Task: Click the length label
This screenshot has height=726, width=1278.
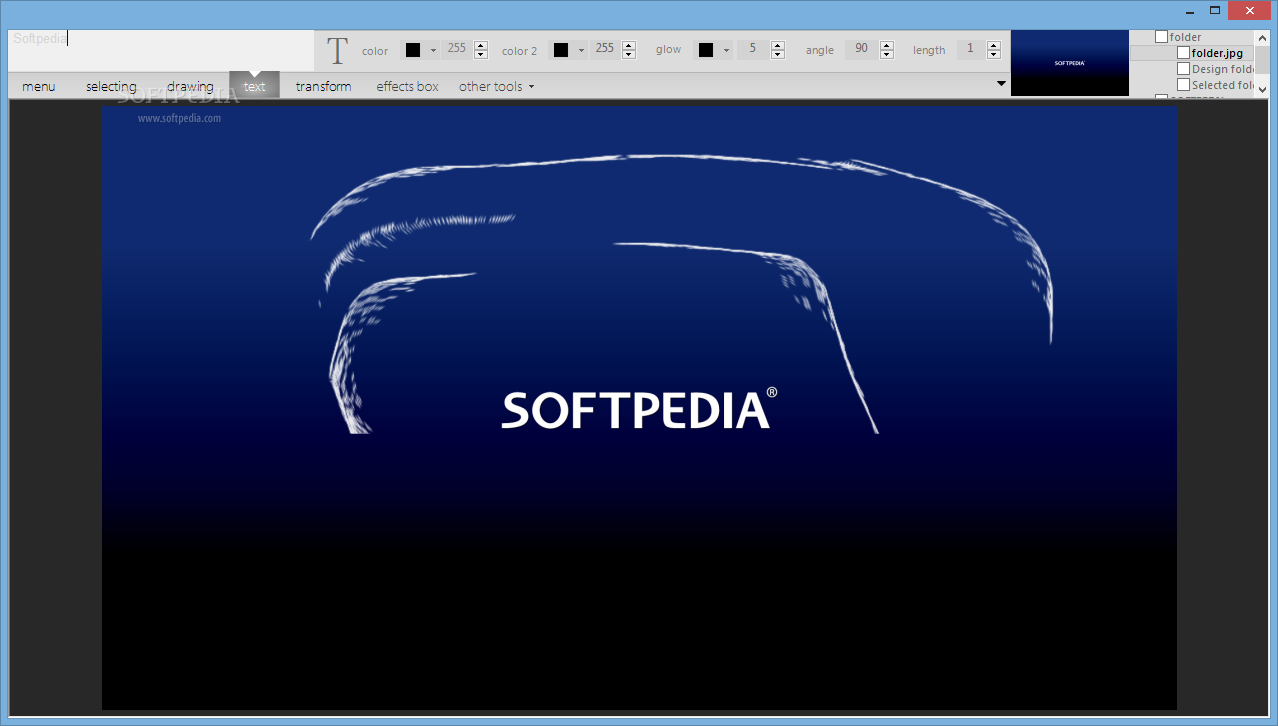Action: tap(929, 50)
